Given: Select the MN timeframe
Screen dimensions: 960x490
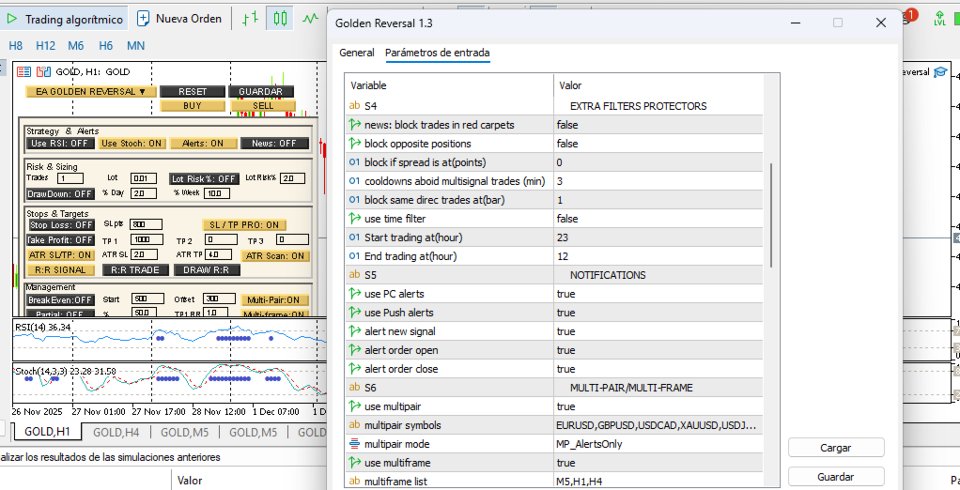Looking at the screenshot, I should (136, 45).
